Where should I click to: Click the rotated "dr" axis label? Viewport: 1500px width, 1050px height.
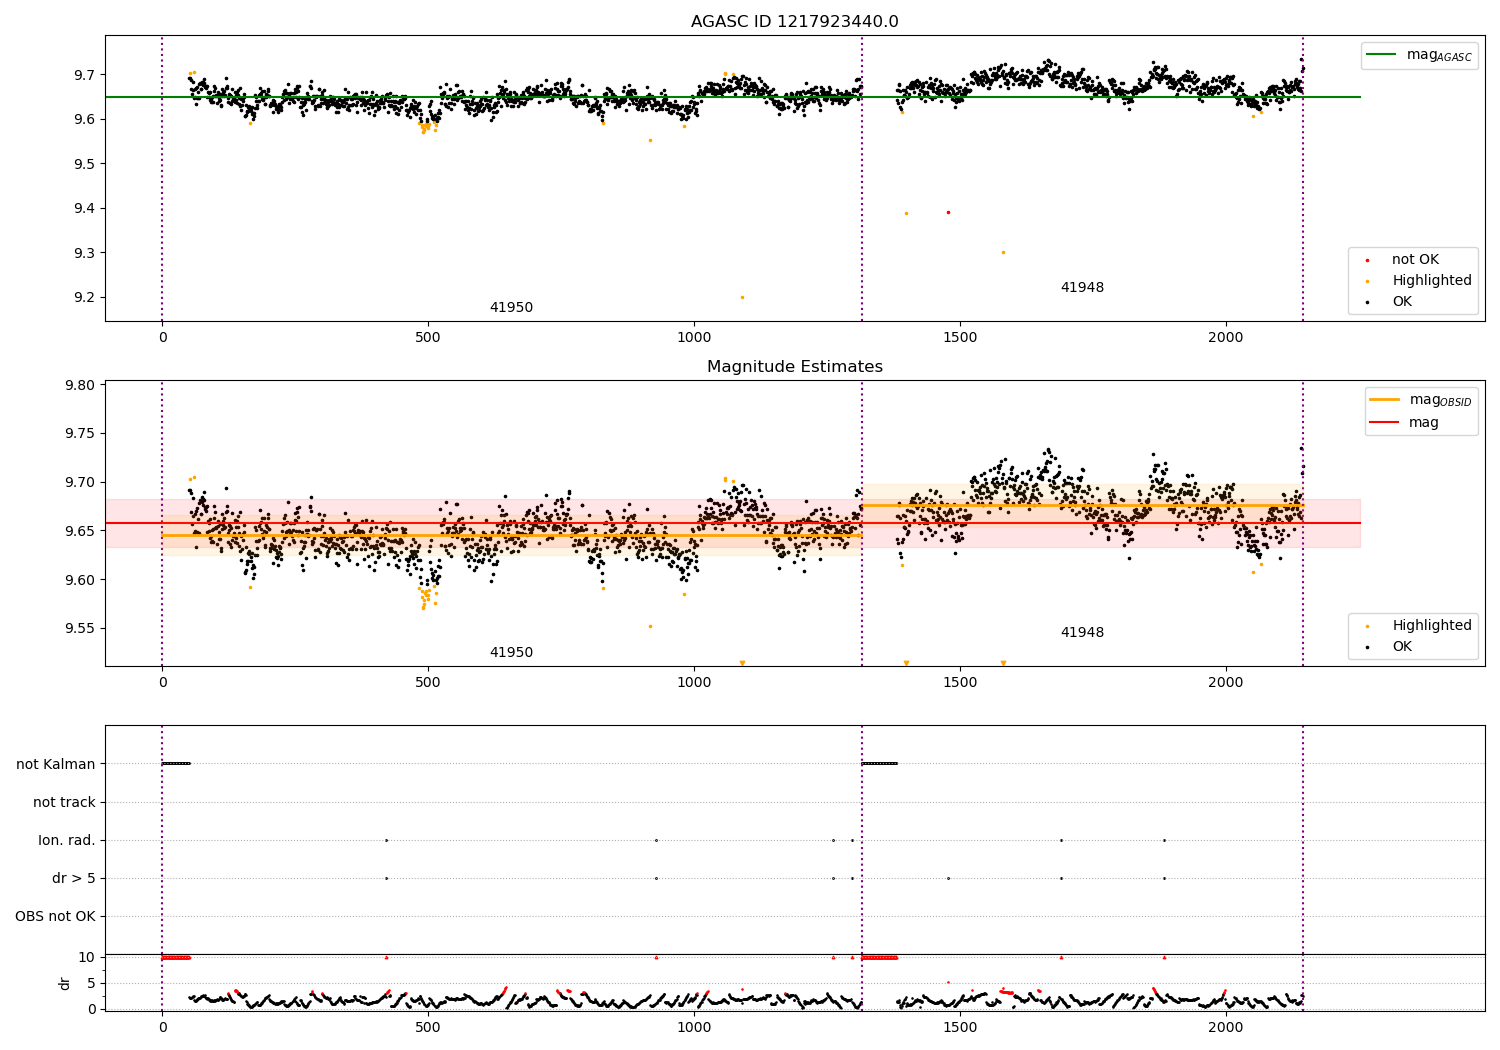[x=65, y=983]
